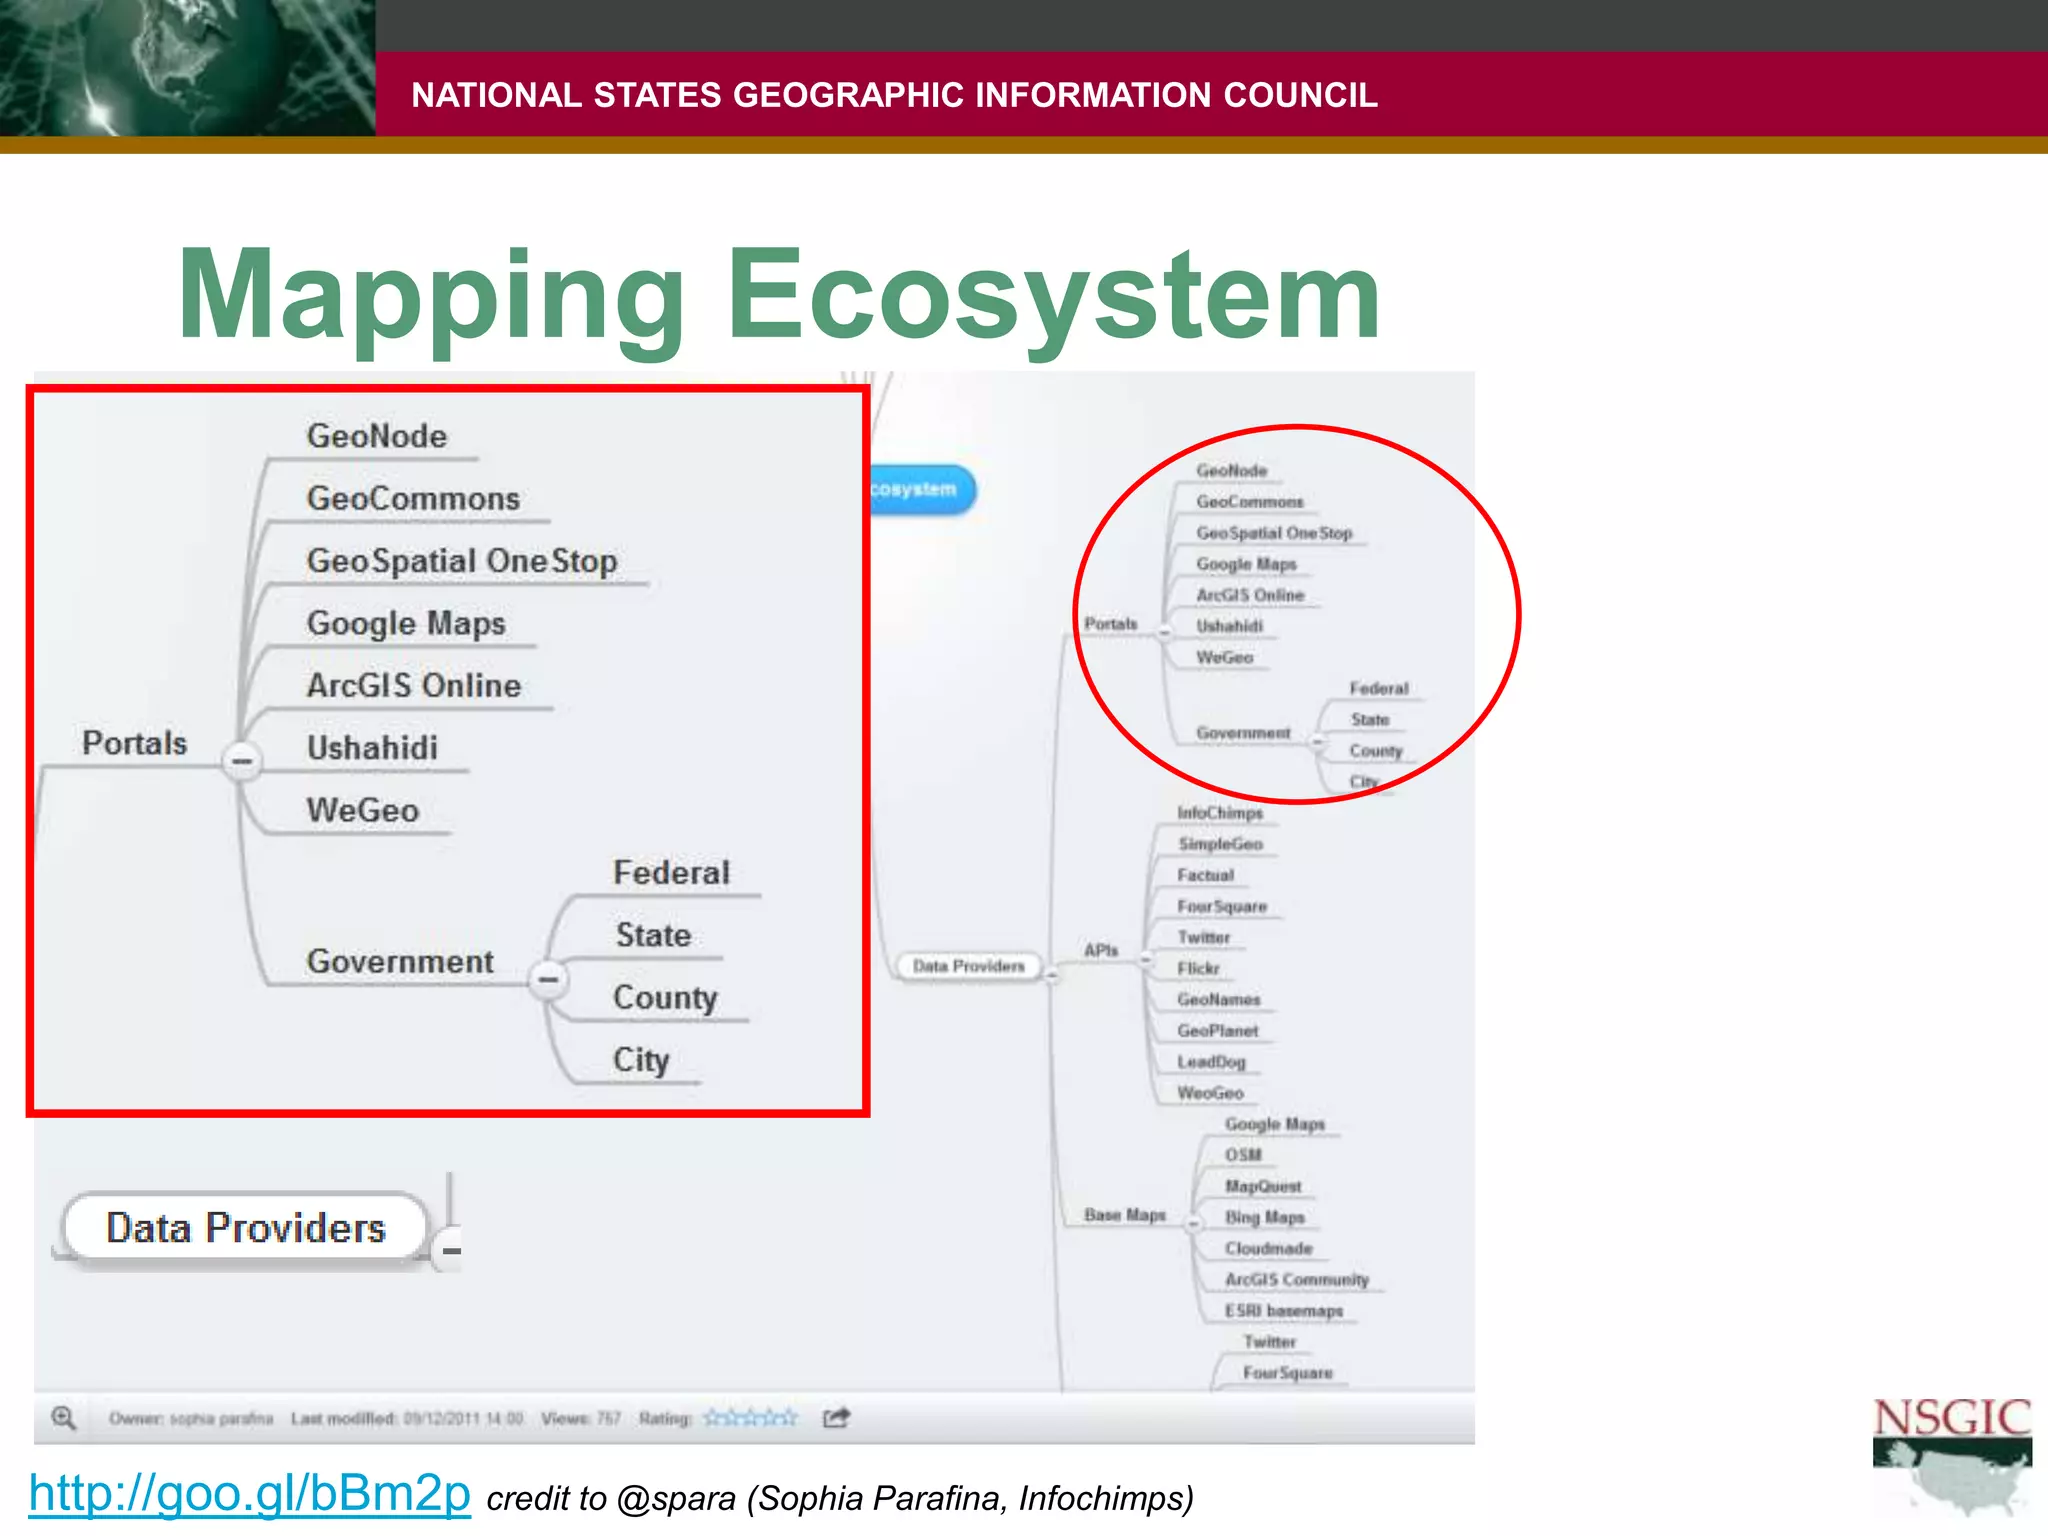Select enlarged Government label
This screenshot has height=1536, width=2048.
[400, 961]
